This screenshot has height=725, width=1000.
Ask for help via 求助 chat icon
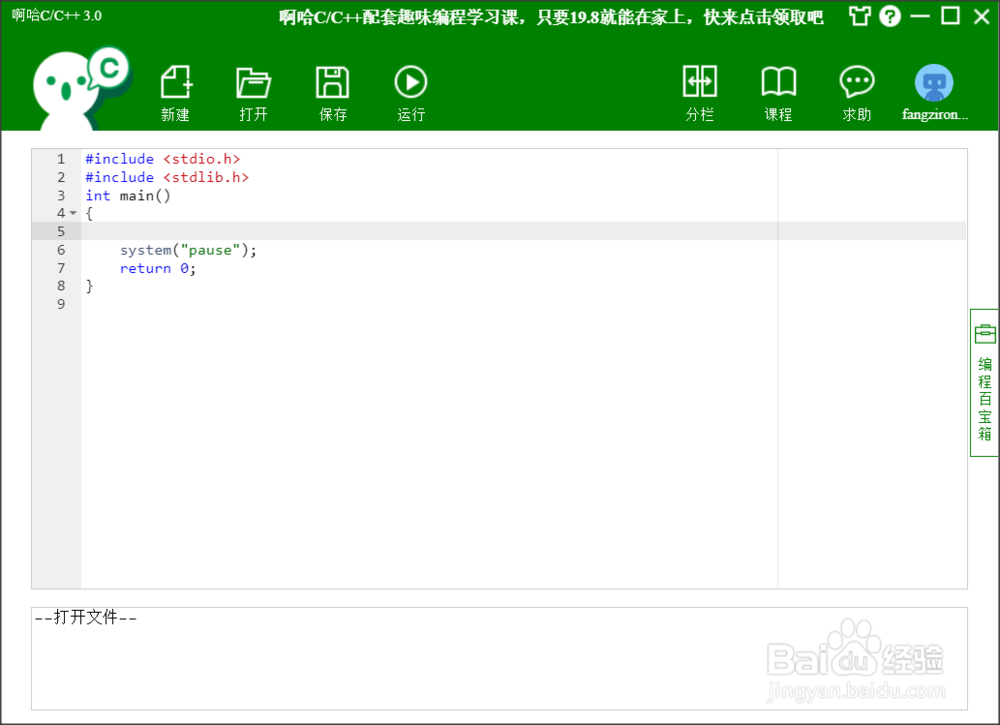point(857,93)
